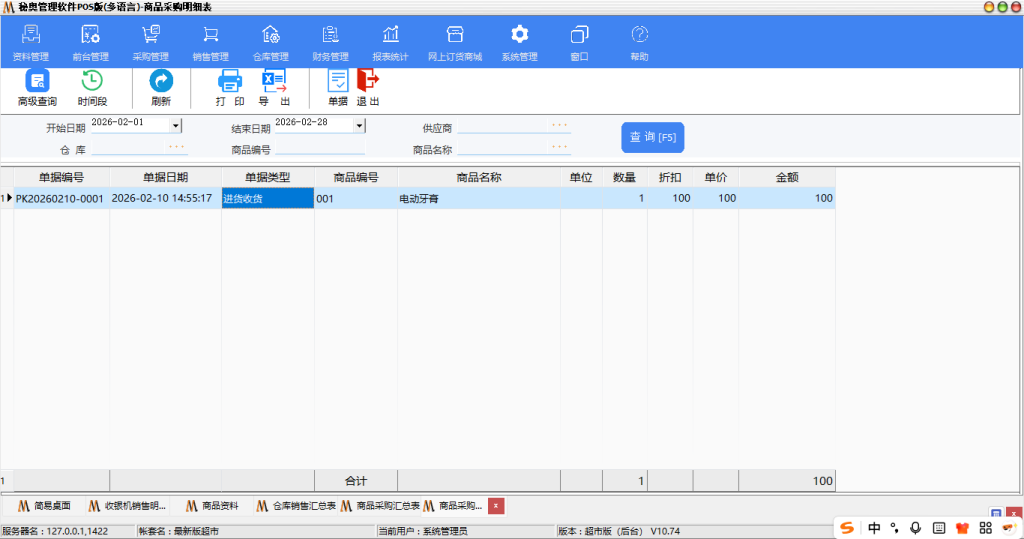Open the 供应商 supplier lookup ellipsis
Screen dimensions: 1024x539
560,126
